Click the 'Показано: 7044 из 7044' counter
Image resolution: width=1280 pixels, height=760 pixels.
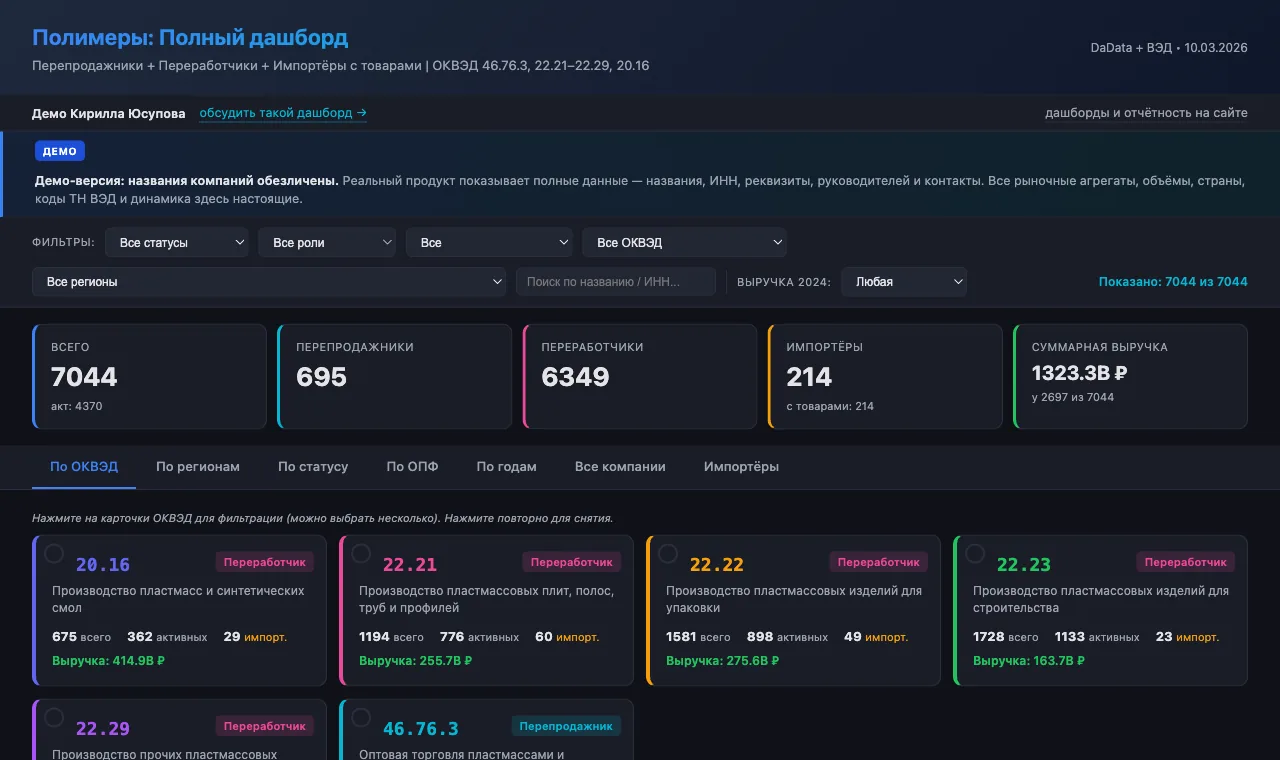1173,282
